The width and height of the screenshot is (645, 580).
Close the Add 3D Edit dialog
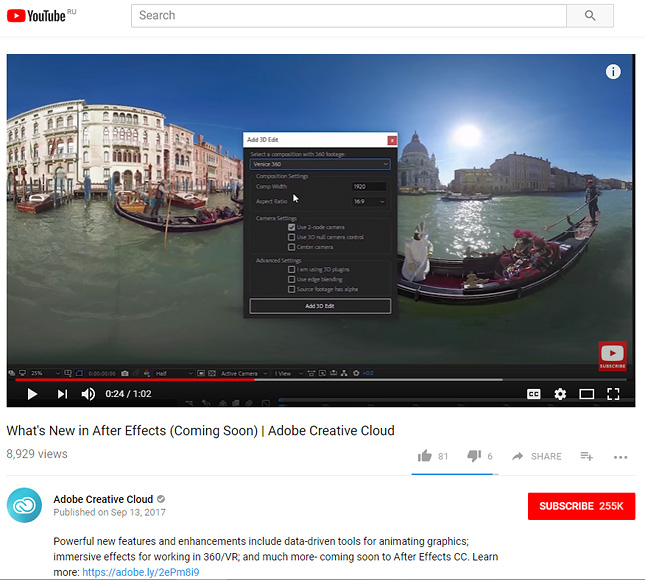392,140
